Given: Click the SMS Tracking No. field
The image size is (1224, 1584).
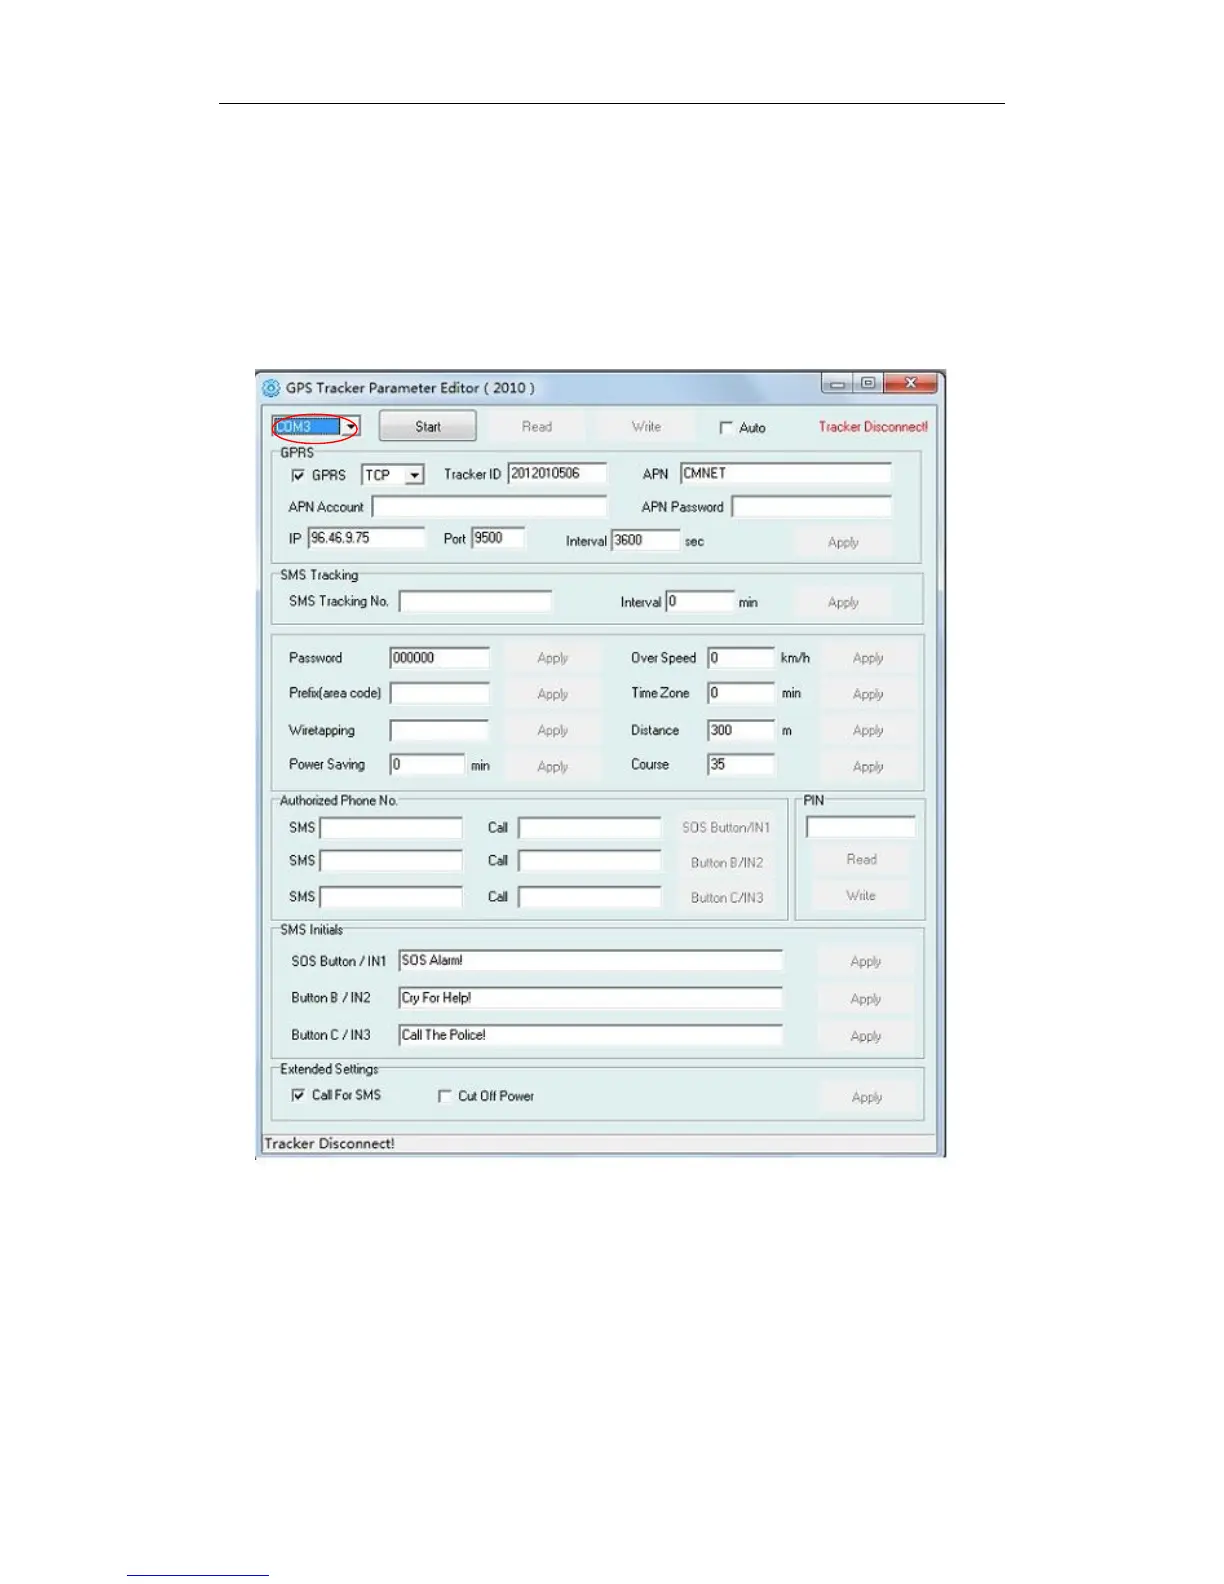Looking at the screenshot, I should pyautogui.click(x=475, y=601).
